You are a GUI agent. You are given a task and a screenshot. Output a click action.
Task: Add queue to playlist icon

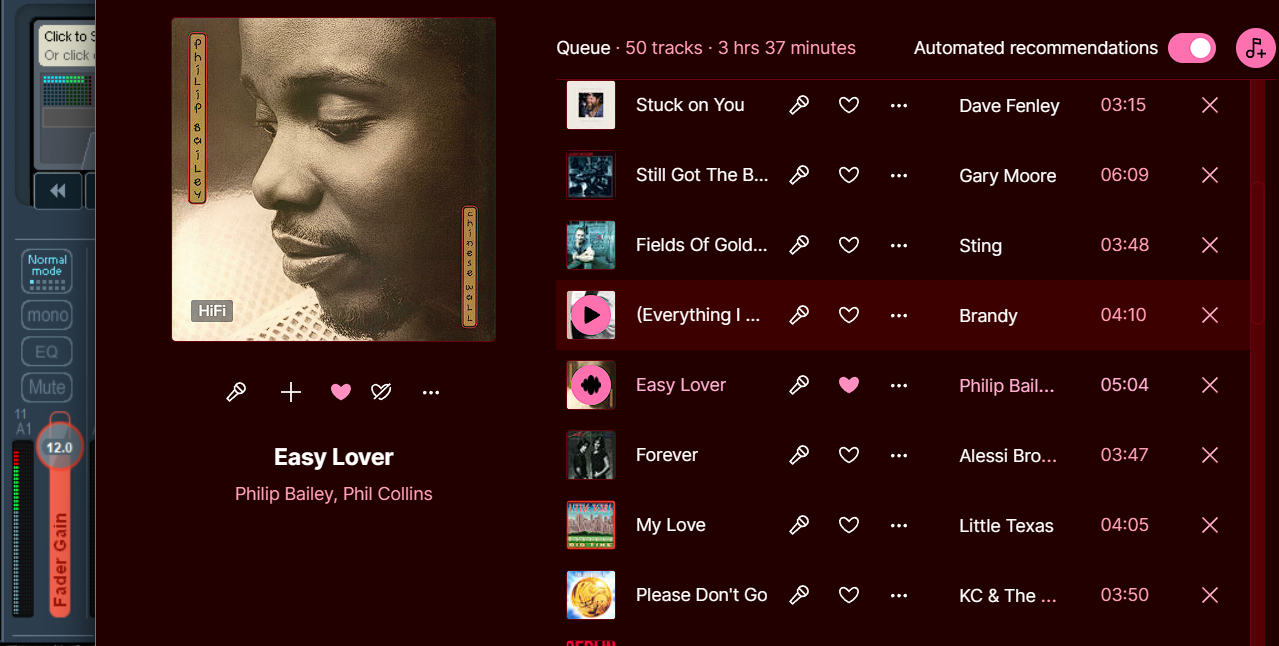point(1256,48)
